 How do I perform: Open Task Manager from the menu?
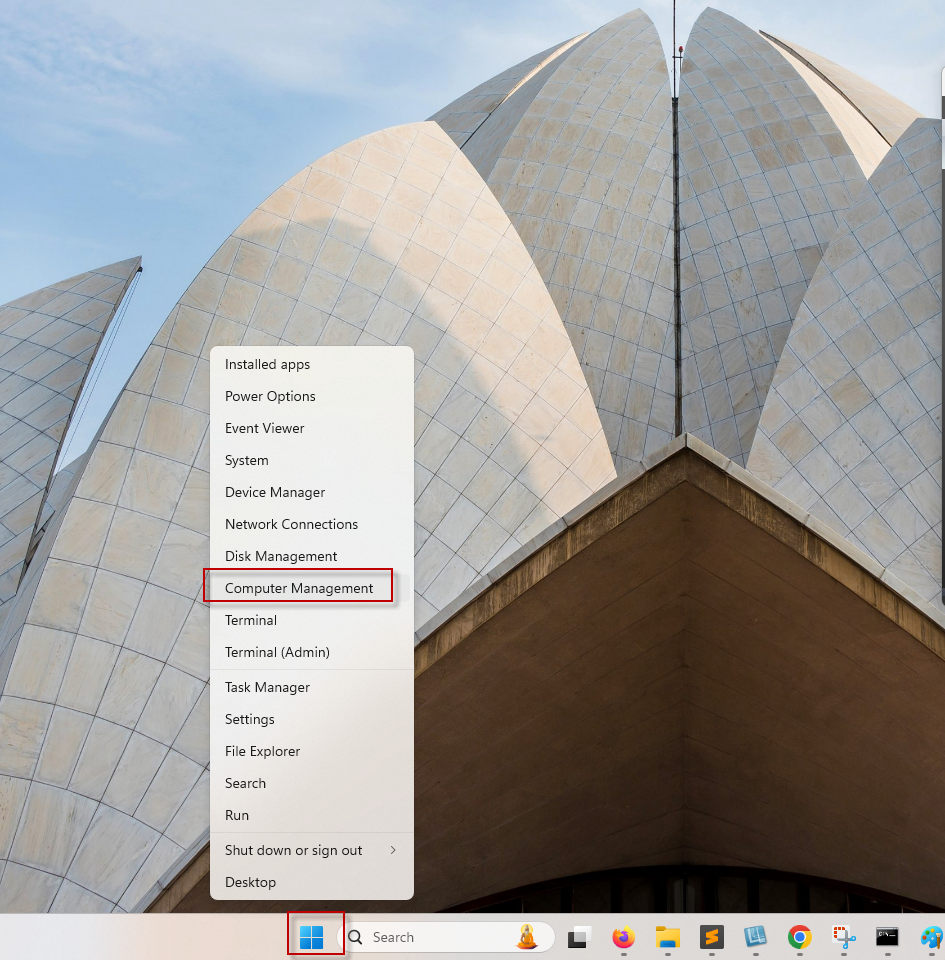coord(312,688)
